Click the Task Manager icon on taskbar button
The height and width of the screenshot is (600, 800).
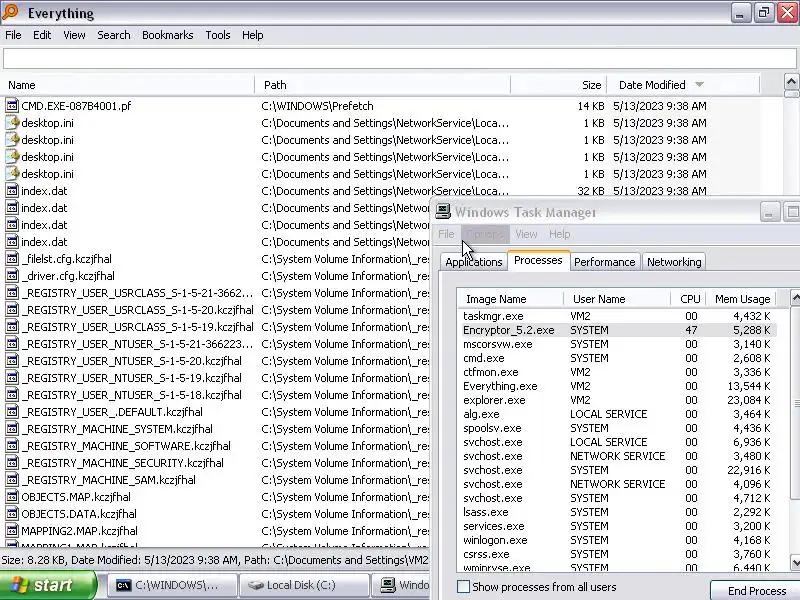click(388, 585)
